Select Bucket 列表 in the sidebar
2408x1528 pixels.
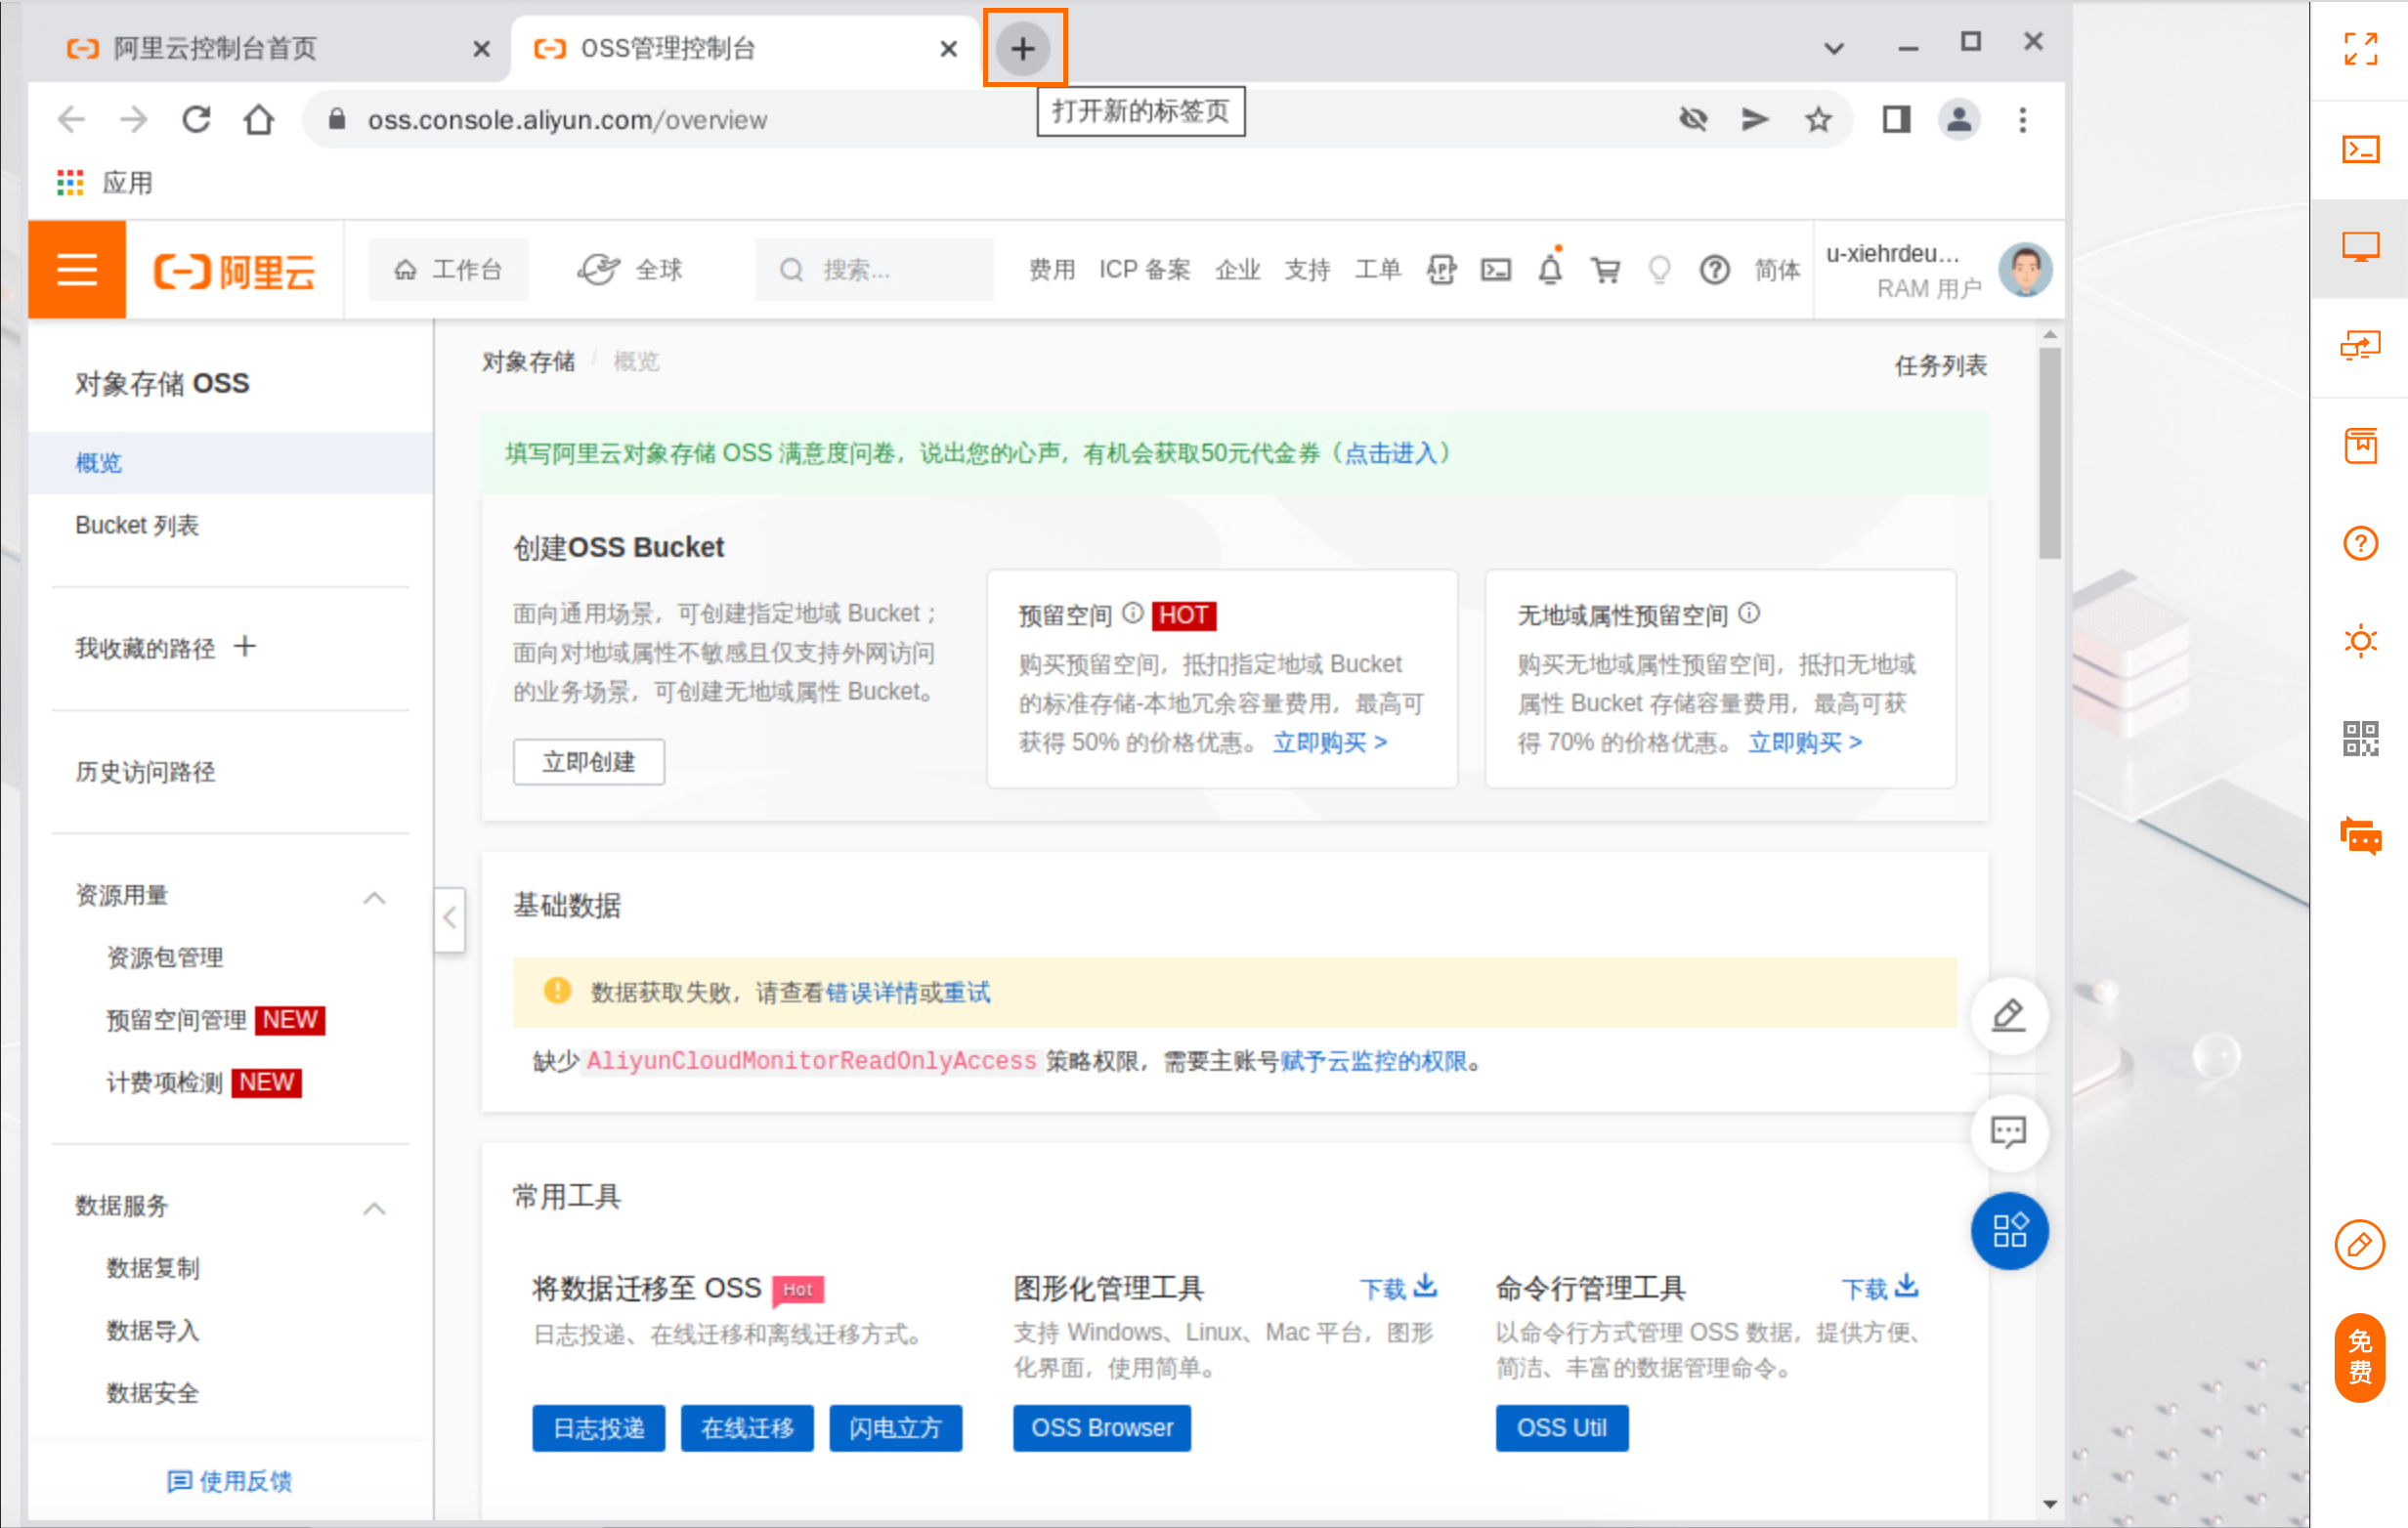137,525
